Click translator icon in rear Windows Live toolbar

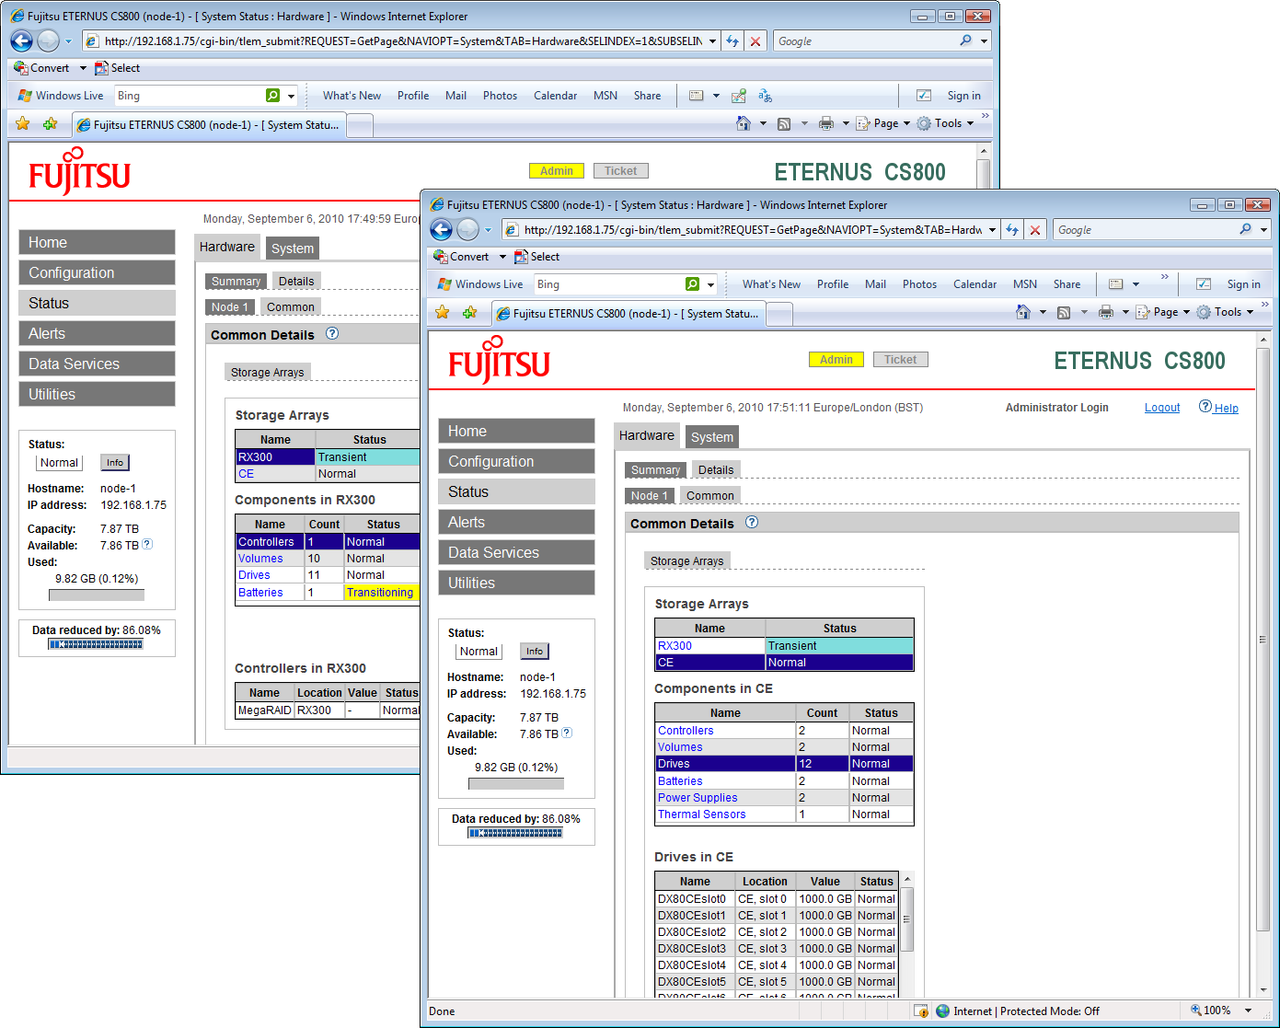[765, 96]
